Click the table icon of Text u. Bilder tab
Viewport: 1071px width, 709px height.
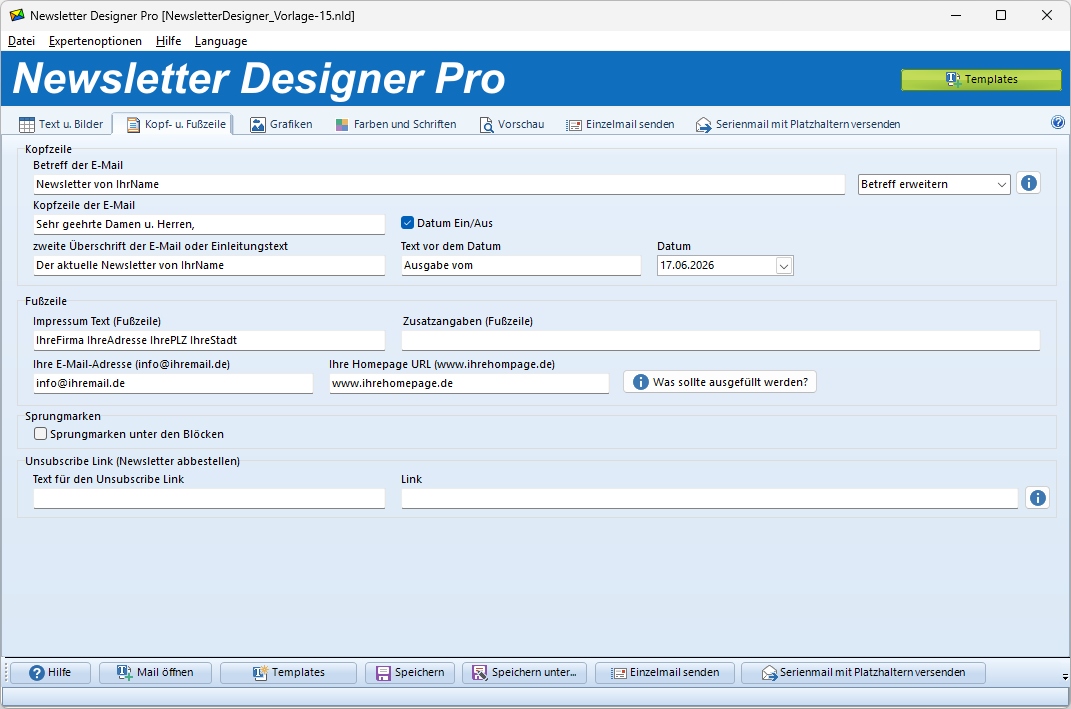tap(27, 124)
